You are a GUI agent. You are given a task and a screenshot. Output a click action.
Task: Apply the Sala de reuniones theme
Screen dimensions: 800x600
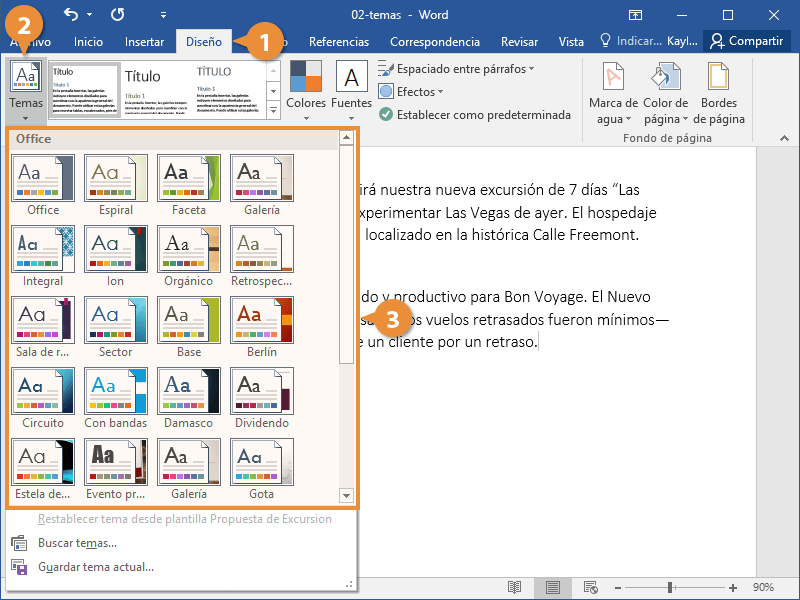(43, 327)
